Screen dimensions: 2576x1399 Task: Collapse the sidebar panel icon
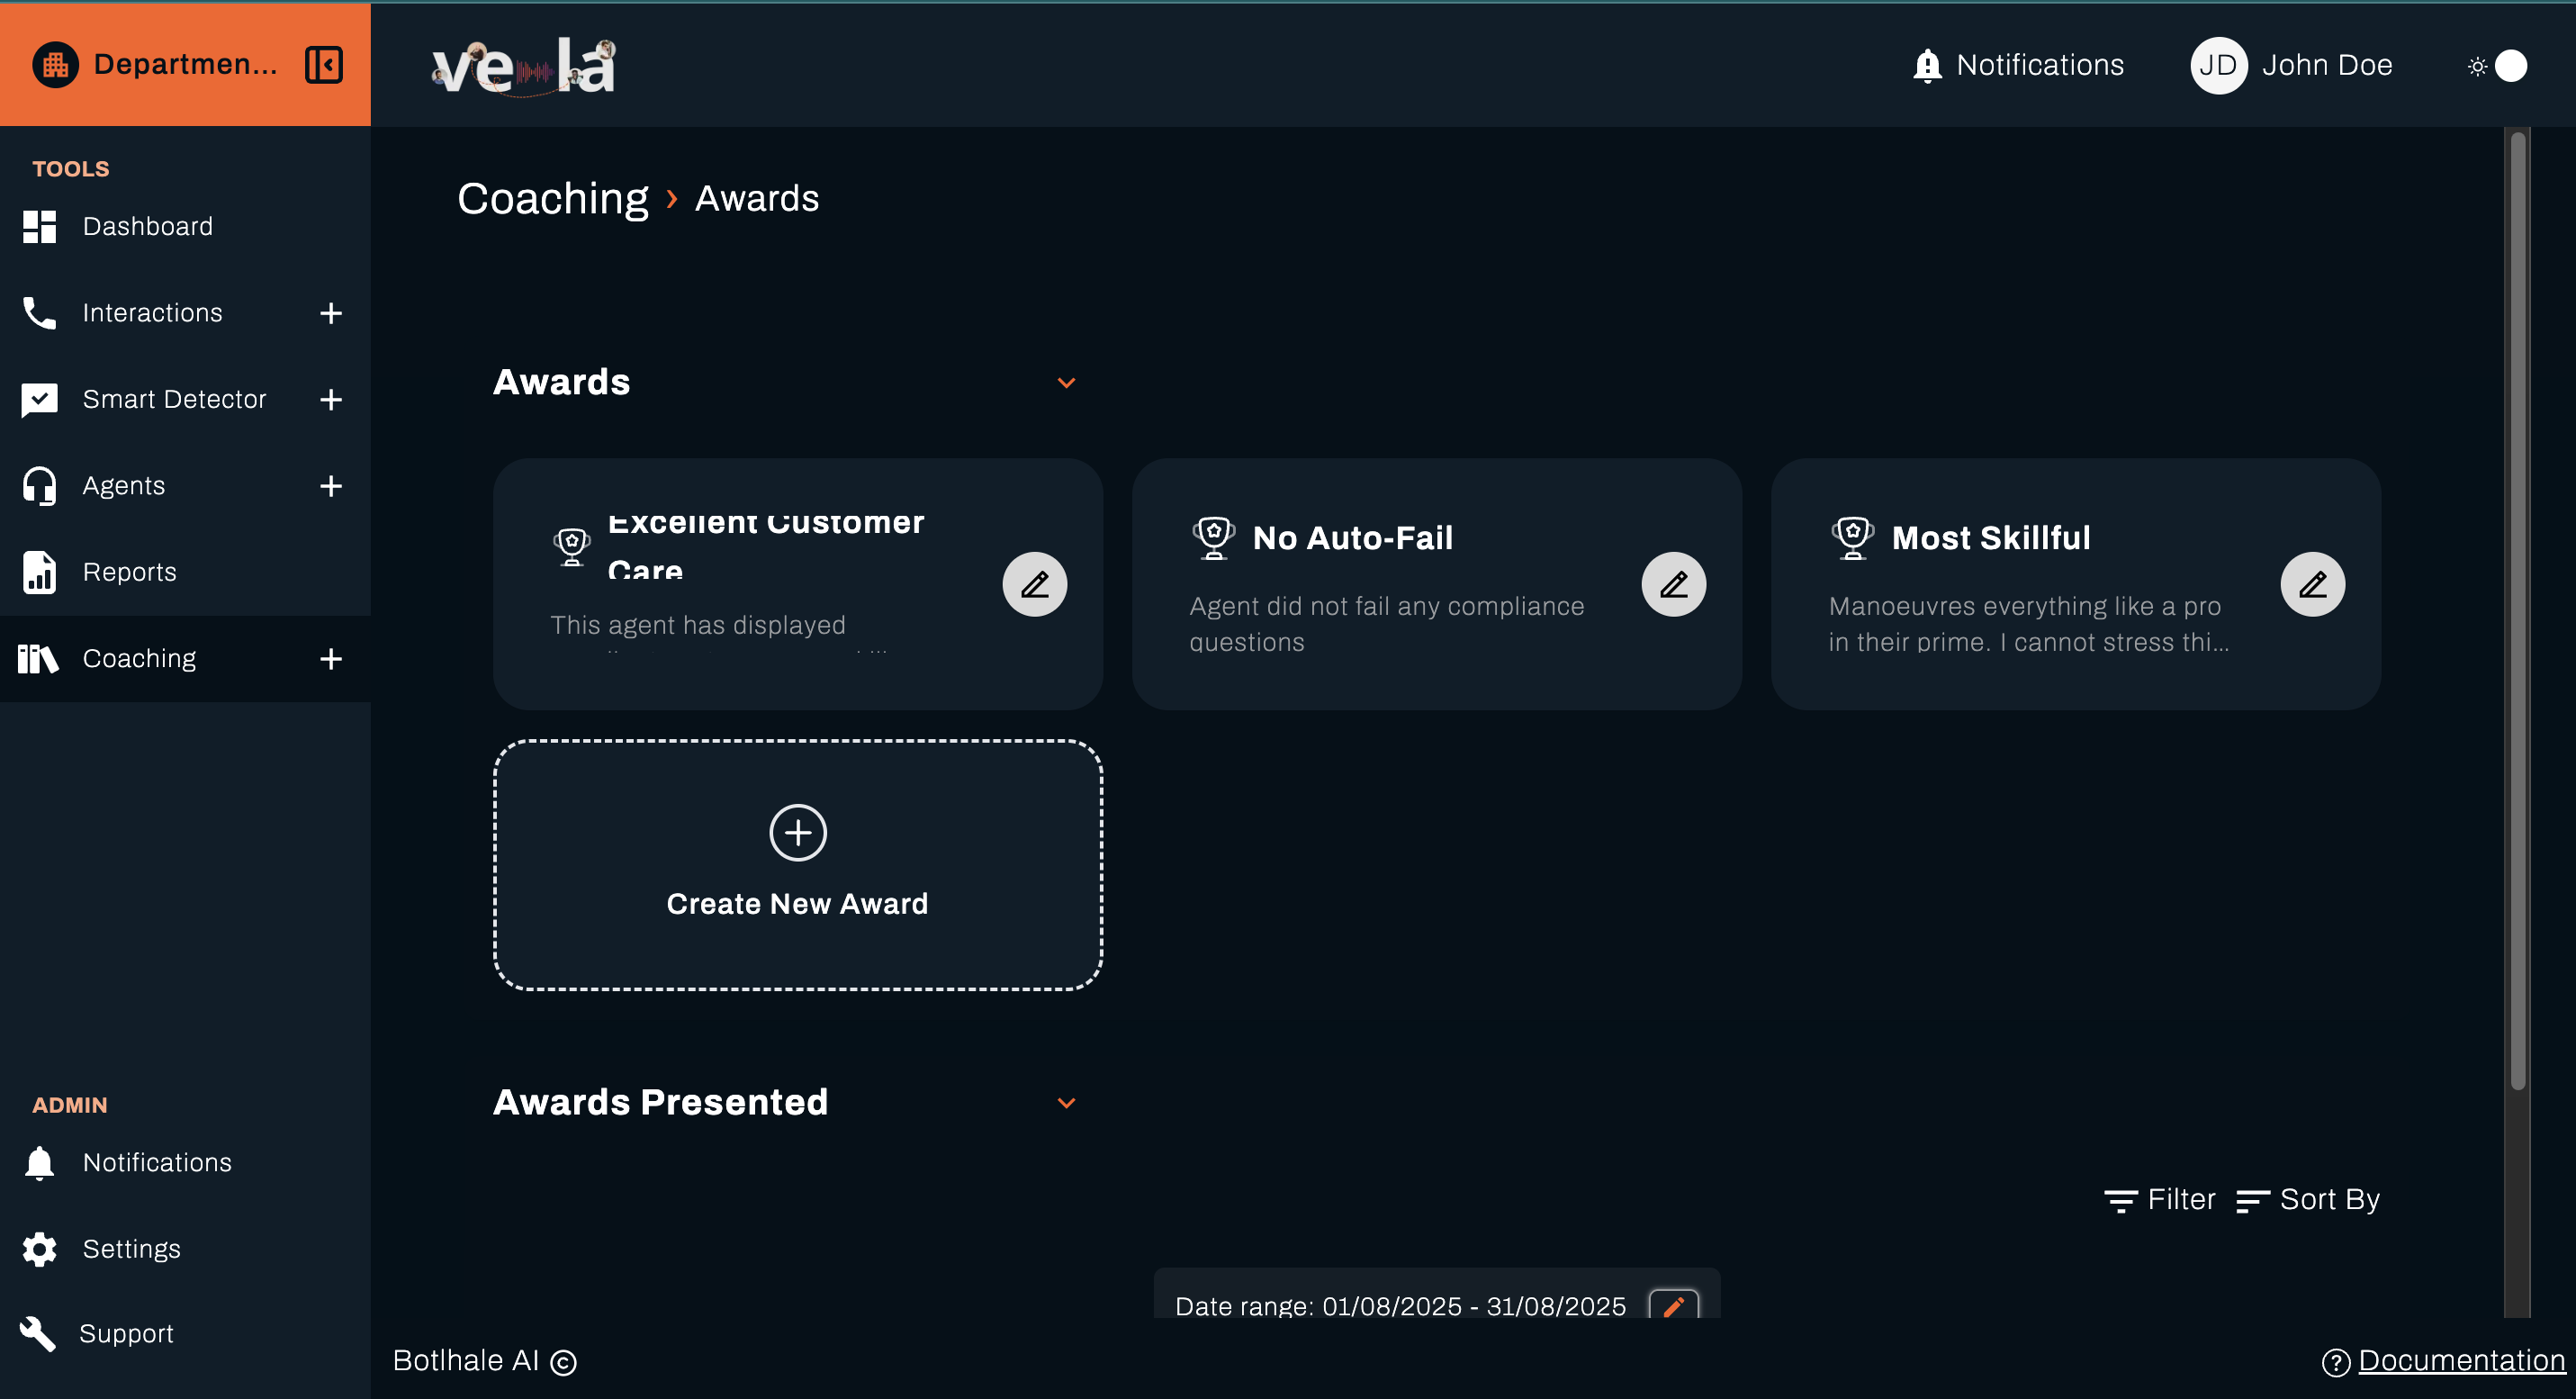(324, 65)
